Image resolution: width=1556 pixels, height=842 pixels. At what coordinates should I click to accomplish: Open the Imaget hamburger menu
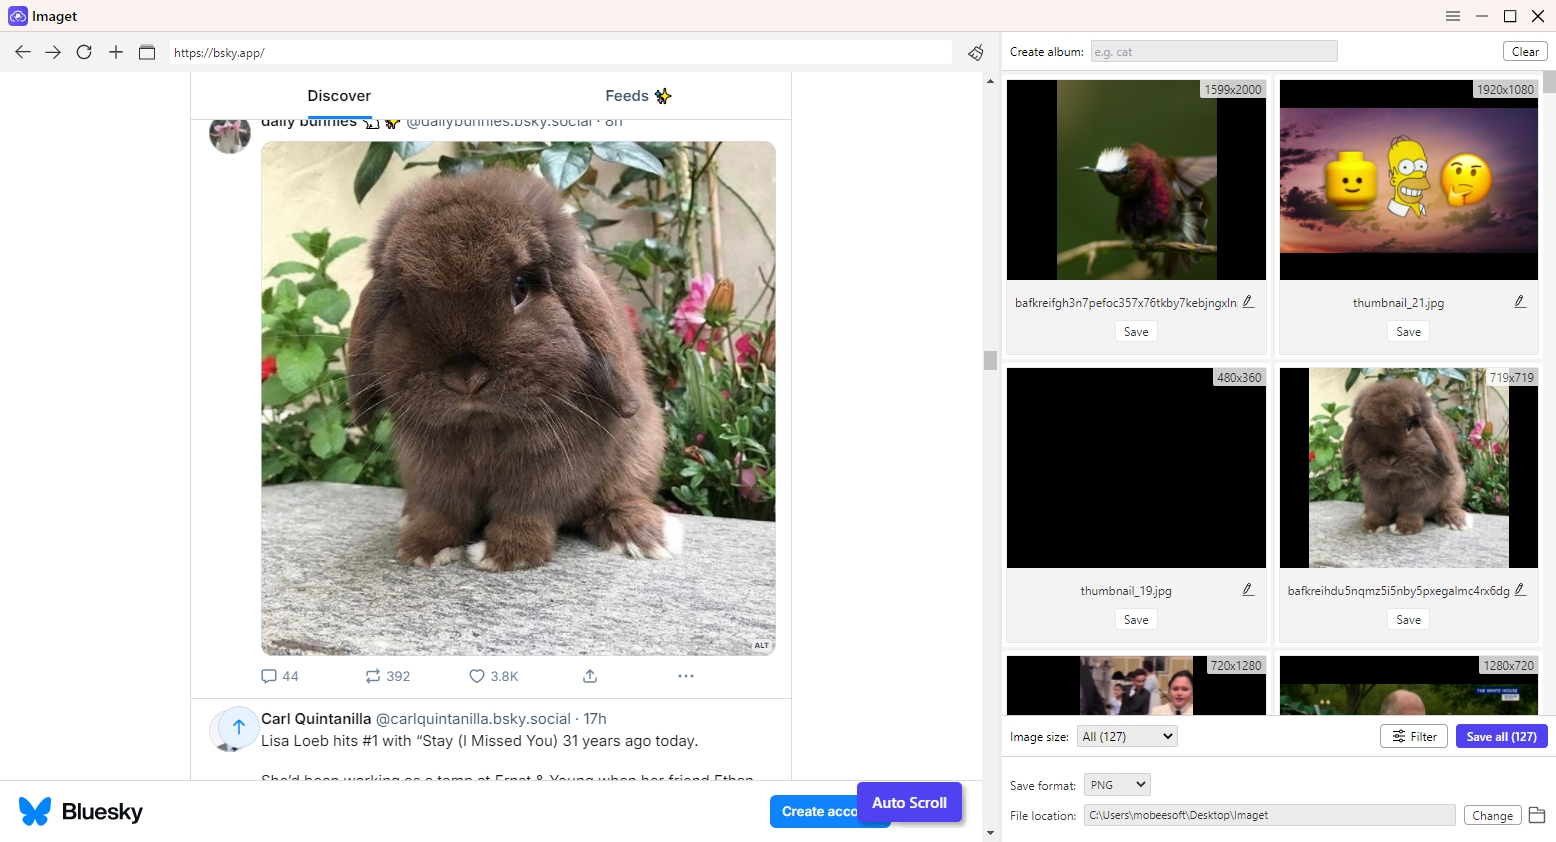[1453, 16]
